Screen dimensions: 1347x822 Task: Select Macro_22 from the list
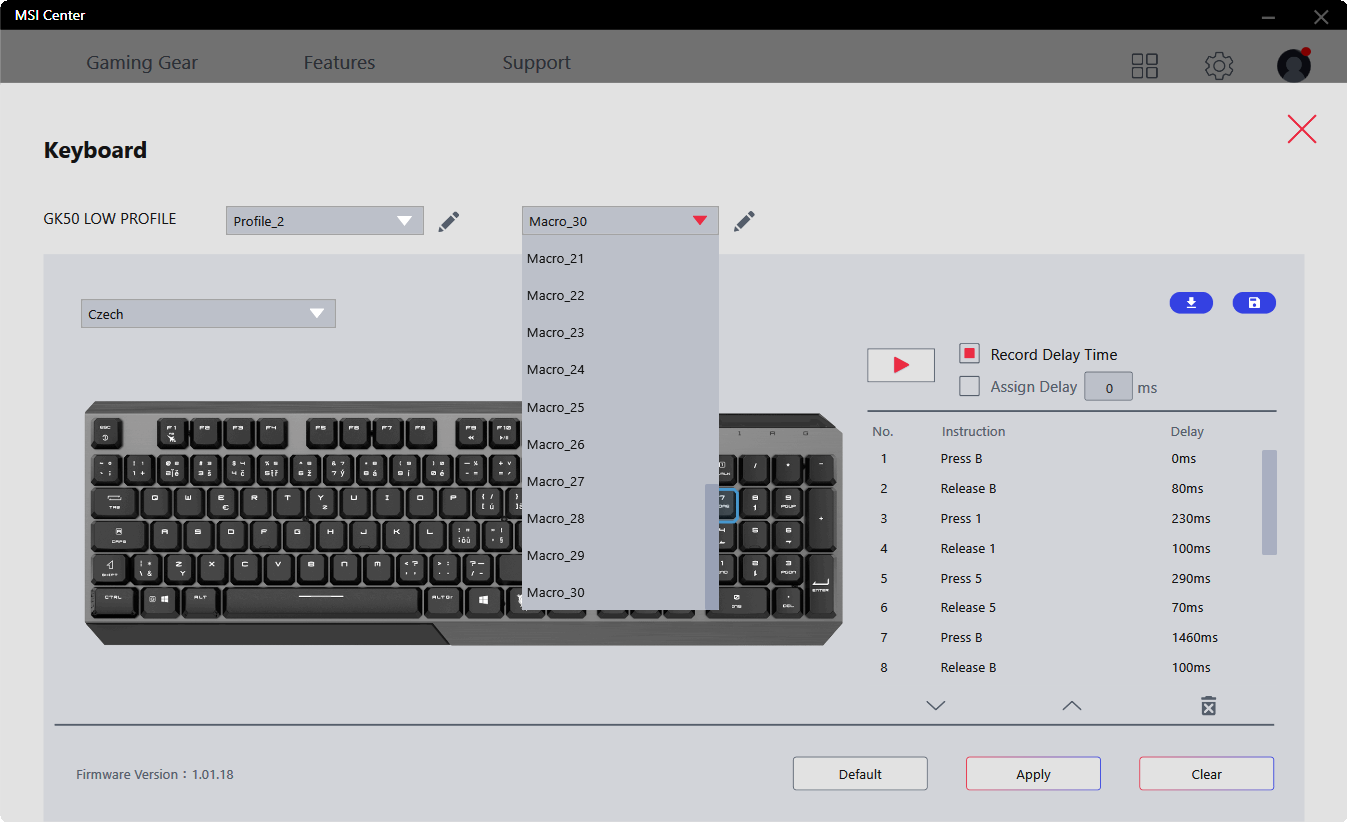(x=613, y=295)
